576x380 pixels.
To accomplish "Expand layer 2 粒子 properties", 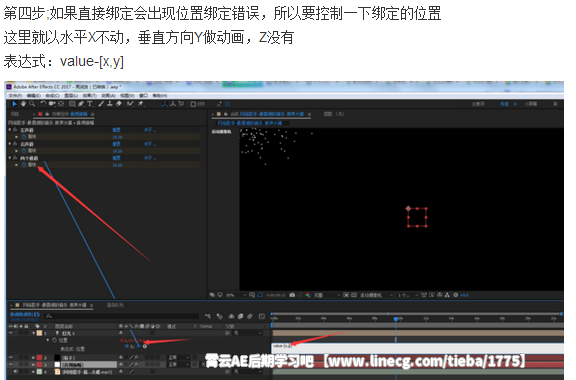I will pyautogui.click(x=33, y=357).
